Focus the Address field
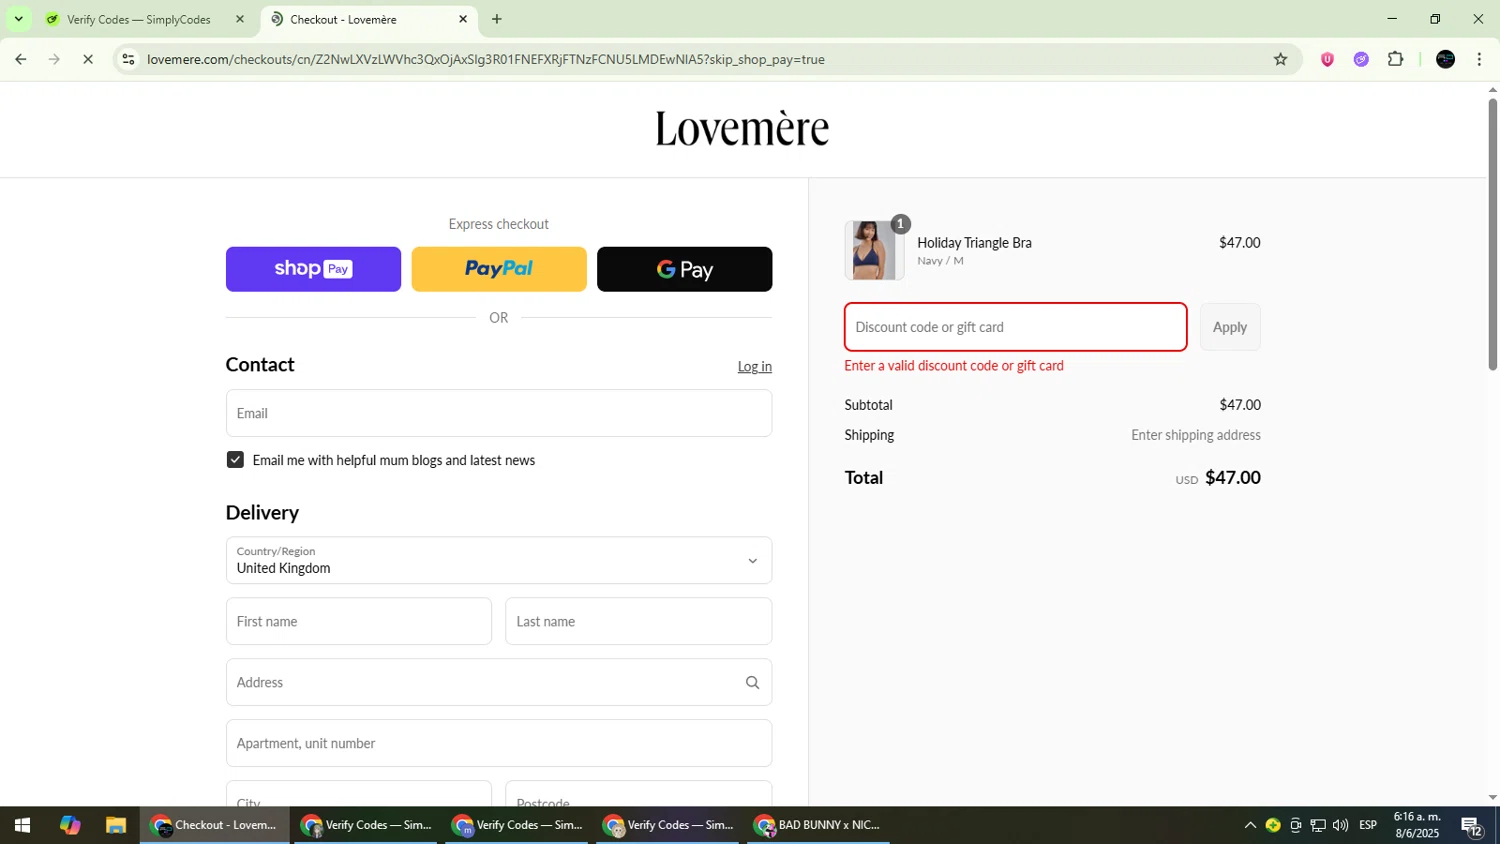This screenshot has width=1500, height=844. coord(499,682)
